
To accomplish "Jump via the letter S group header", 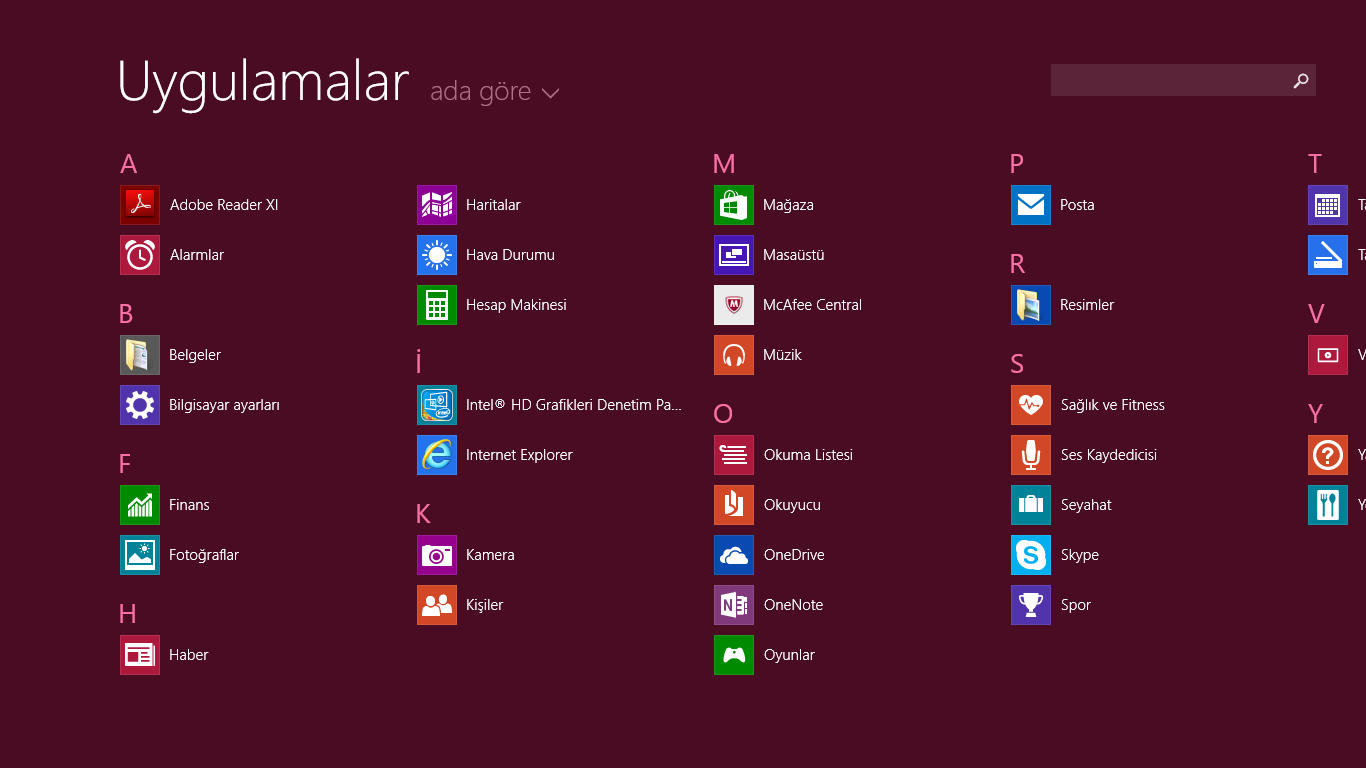I will 1017,364.
